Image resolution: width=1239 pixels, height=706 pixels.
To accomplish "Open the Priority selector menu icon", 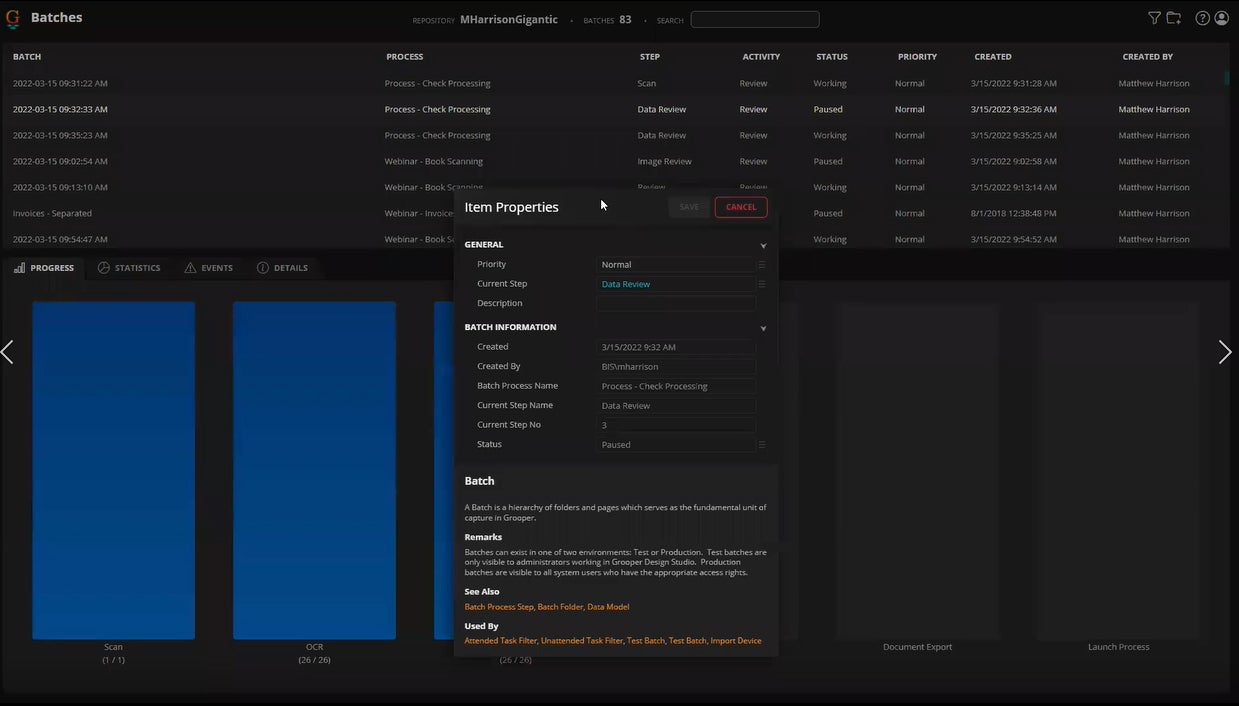I will click(760, 263).
